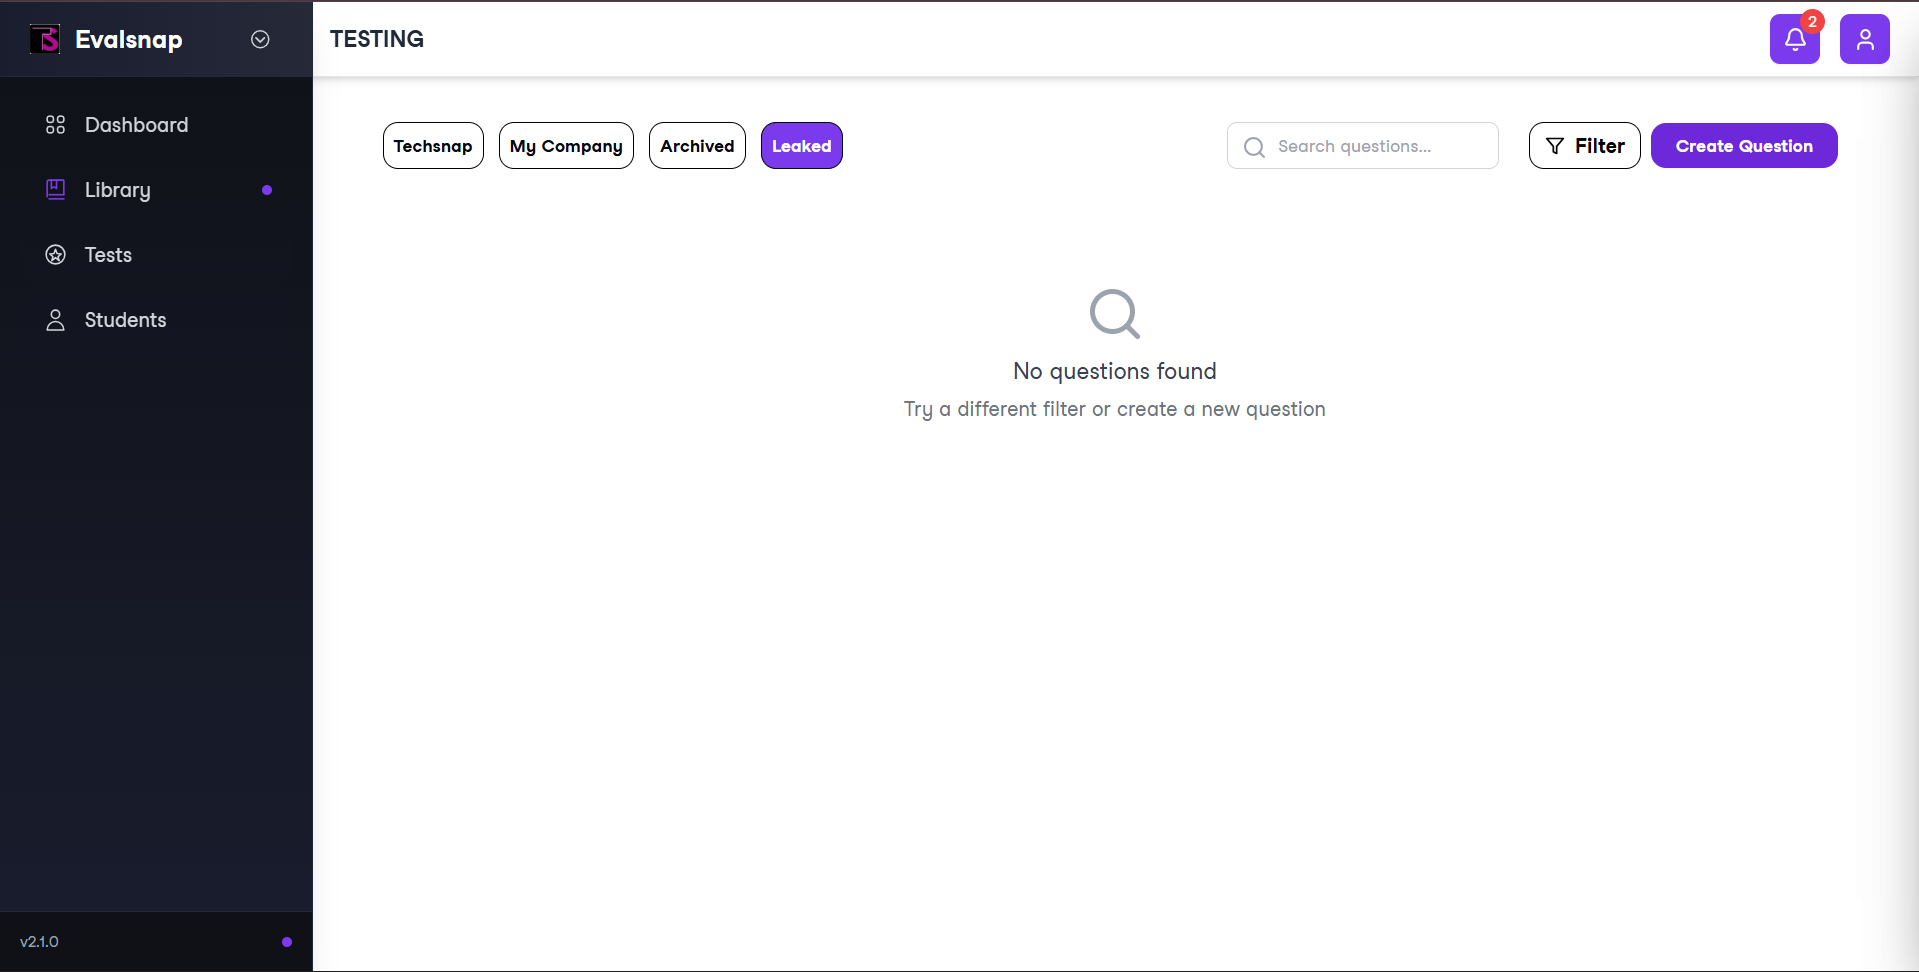This screenshot has height=972, width=1919.
Task: Open the notifications bell icon
Action: (x=1794, y=39)
